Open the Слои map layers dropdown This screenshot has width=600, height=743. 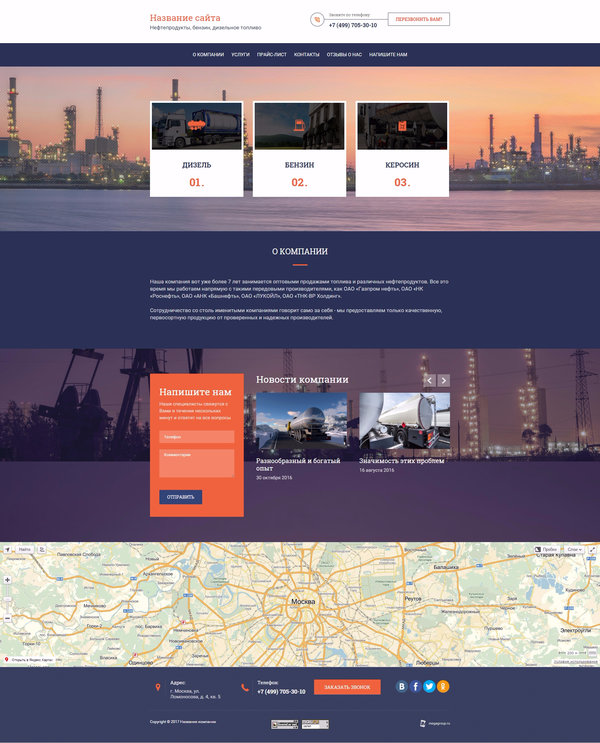click(574, 549)
